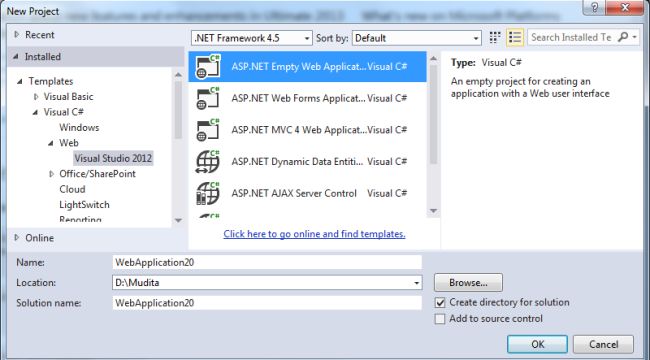Screen dimensions: 650x360
Task: Select 'ASP.NET Dynamic Data Entiti...' row text
Action: click(297, 161)
